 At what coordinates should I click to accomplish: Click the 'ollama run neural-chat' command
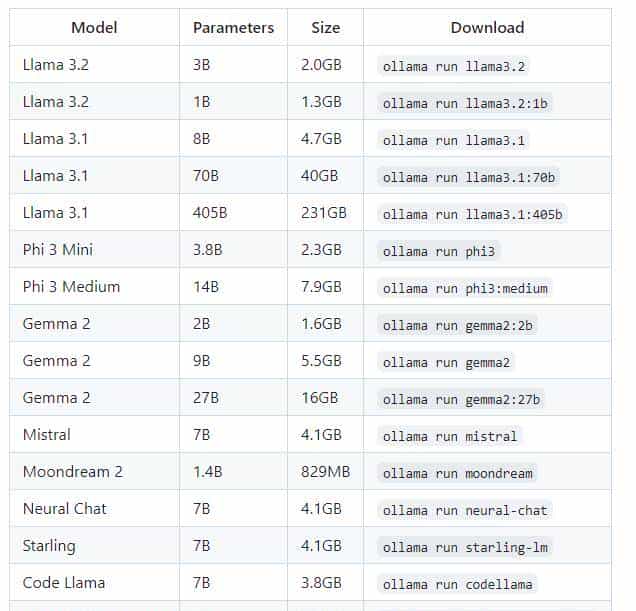[x=465, y=510]
